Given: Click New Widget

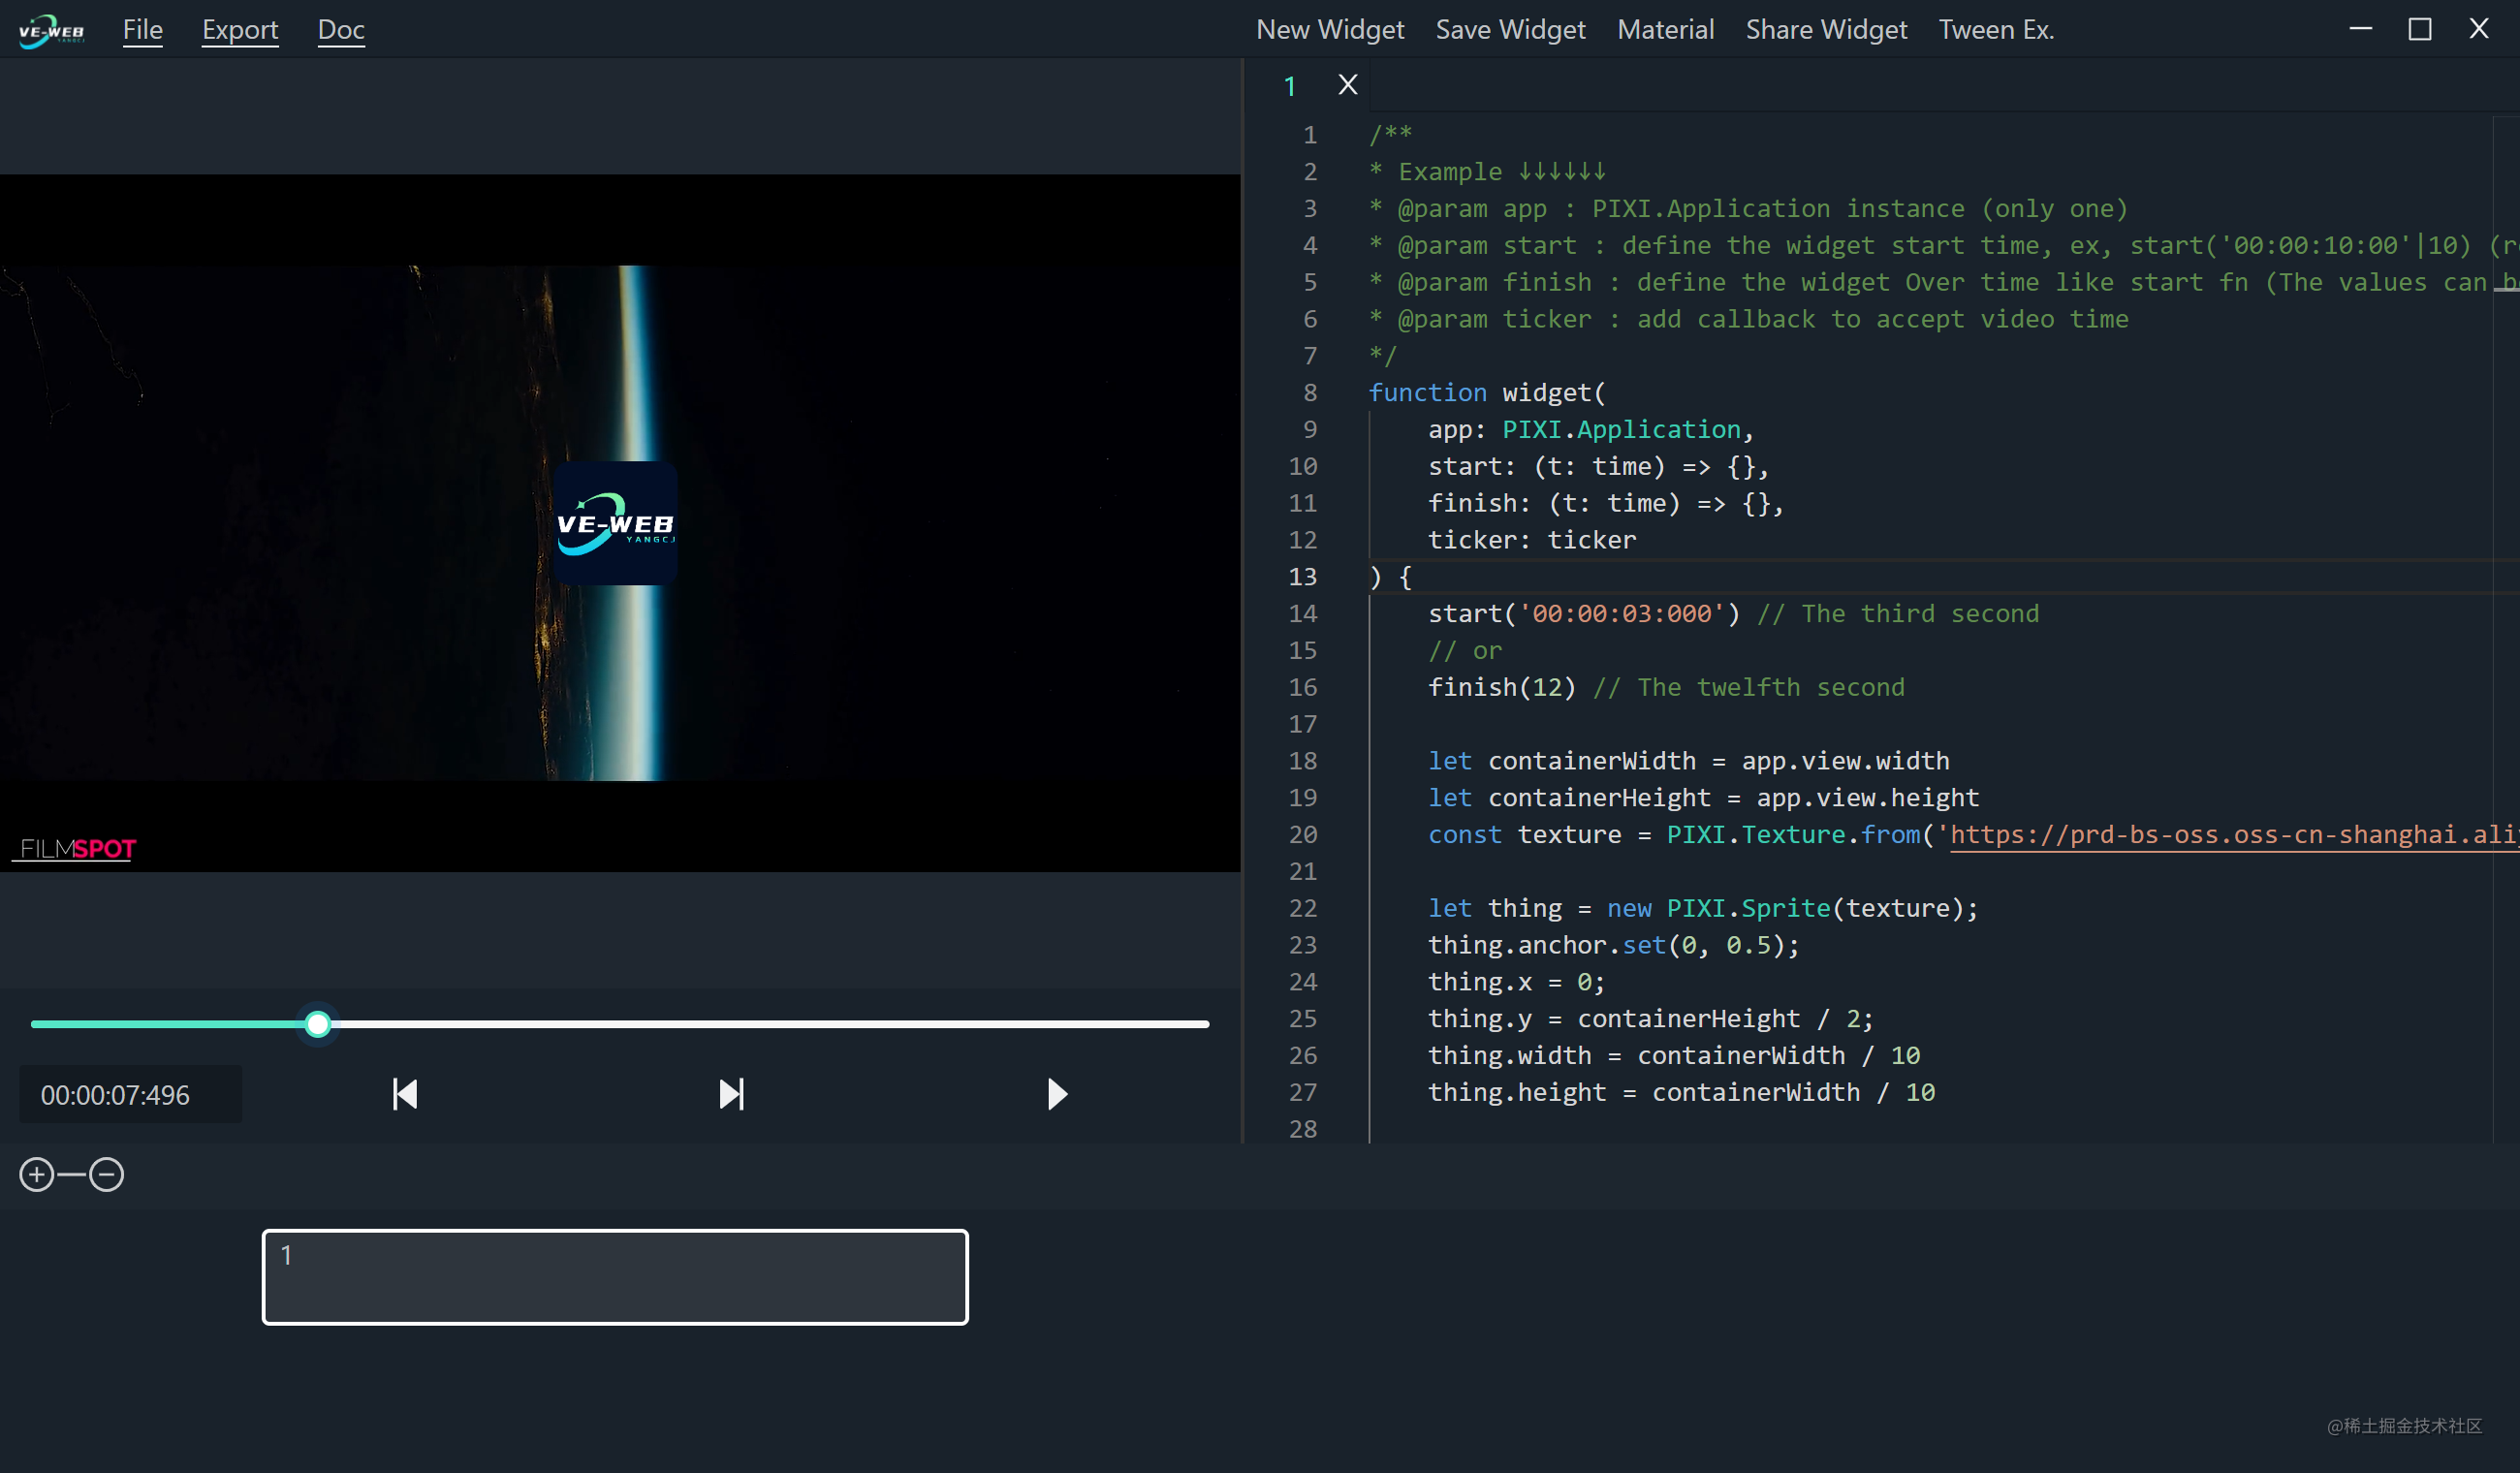Looking at the screenshot, I should click(x=1330, y=30).
